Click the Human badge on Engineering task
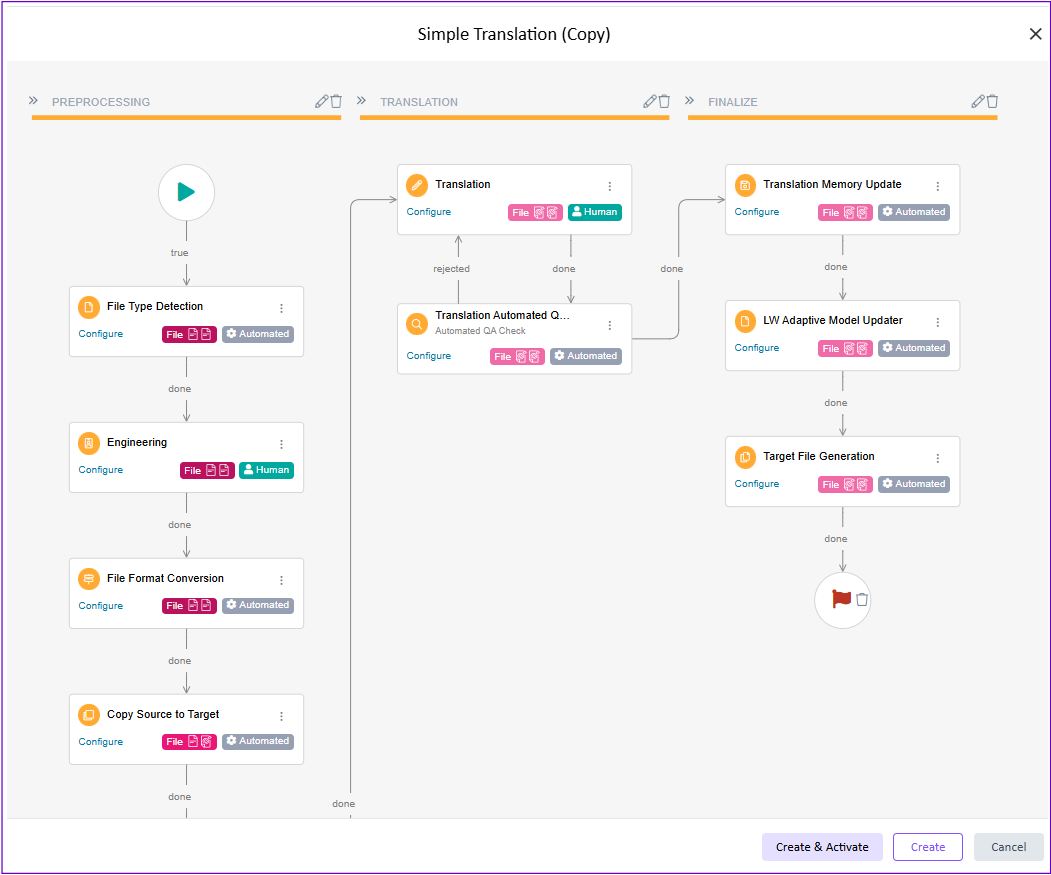This screenshot has width=1051, height=875. (266, 470)
